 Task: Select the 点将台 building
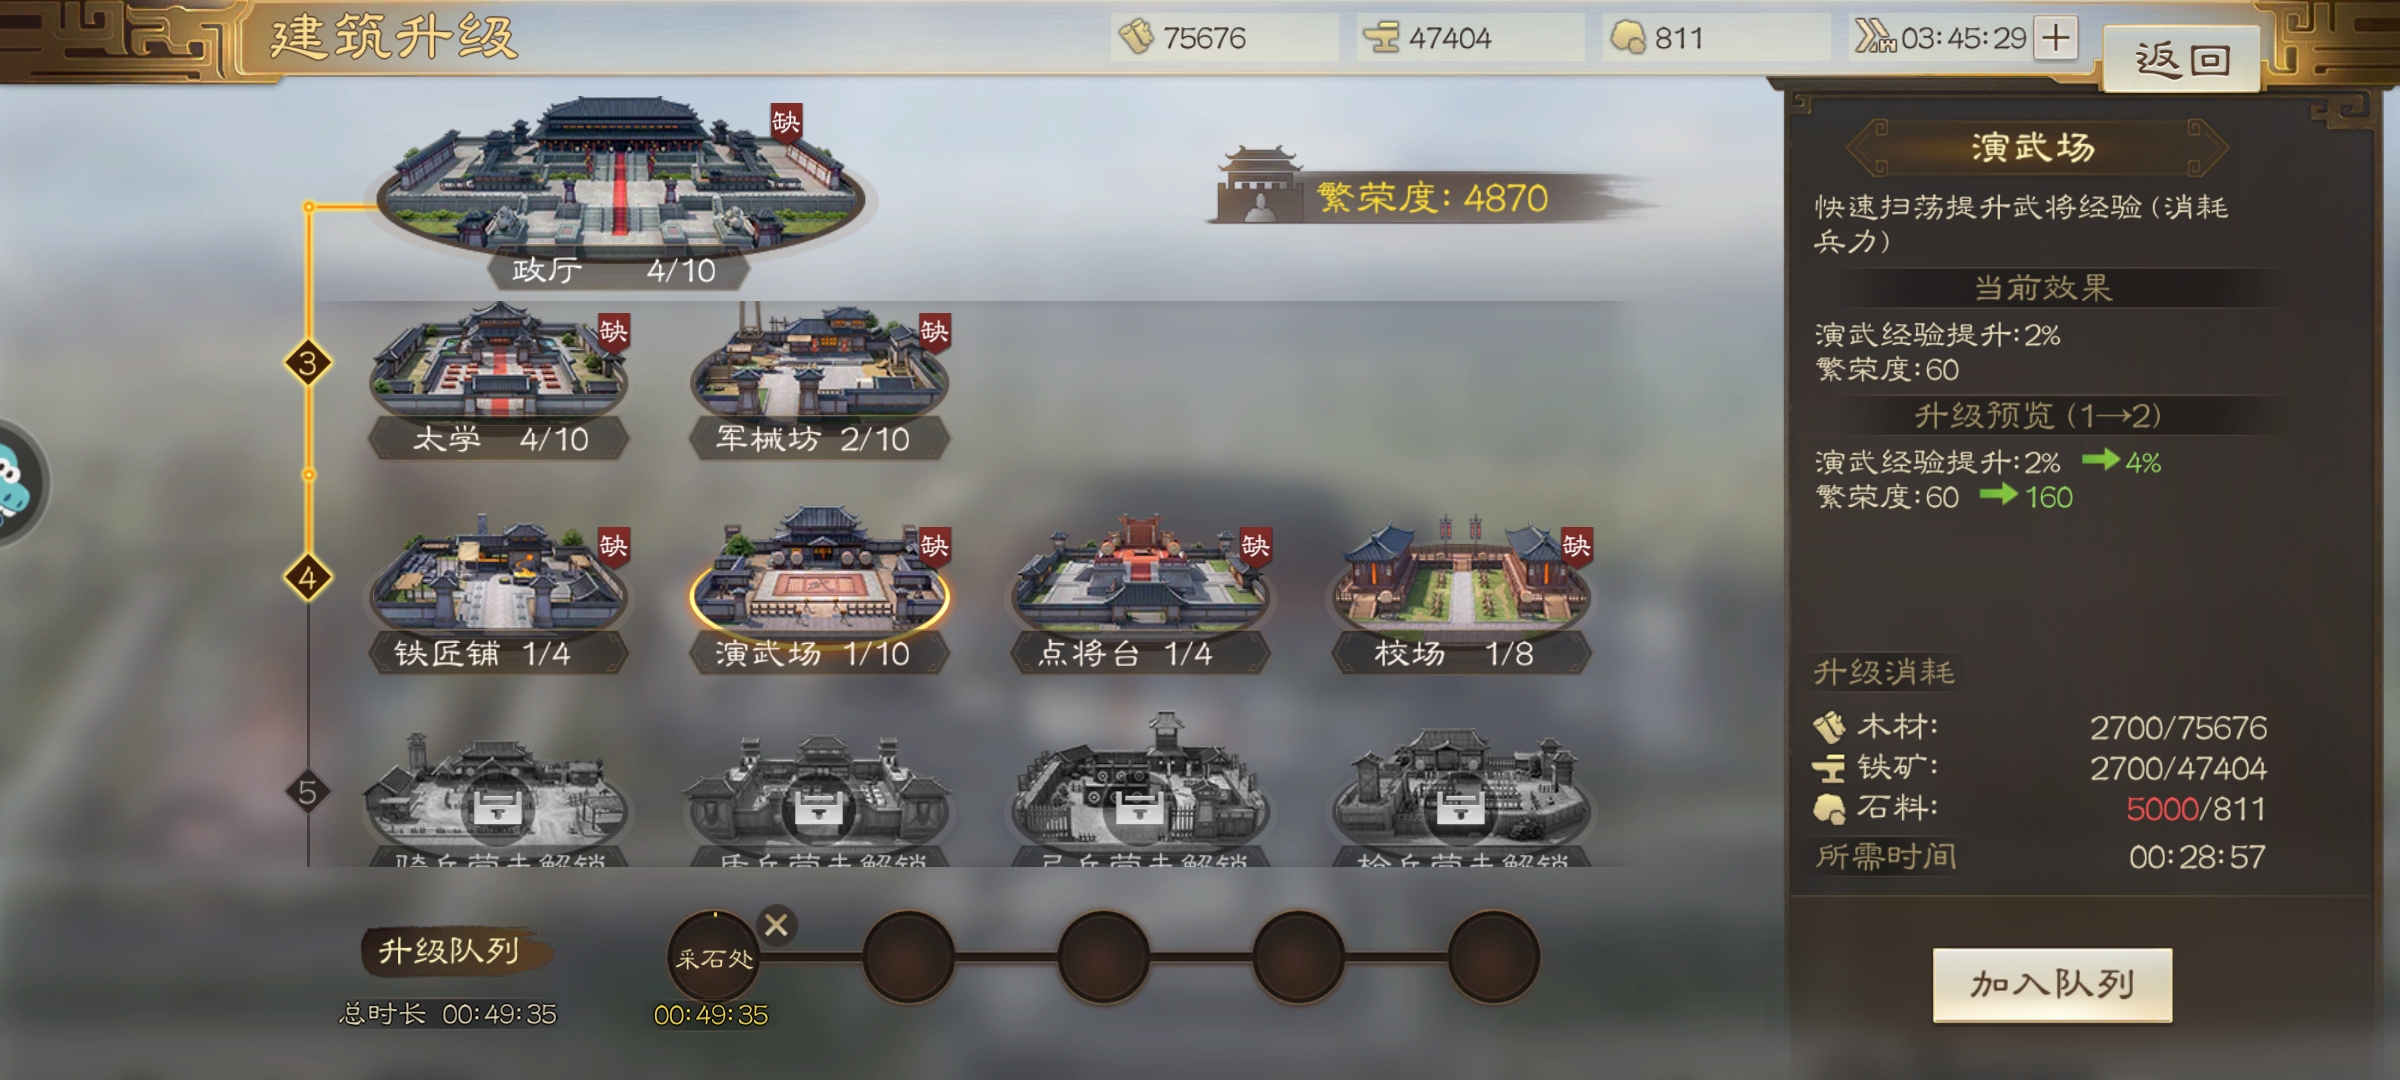pos(1140,596)
